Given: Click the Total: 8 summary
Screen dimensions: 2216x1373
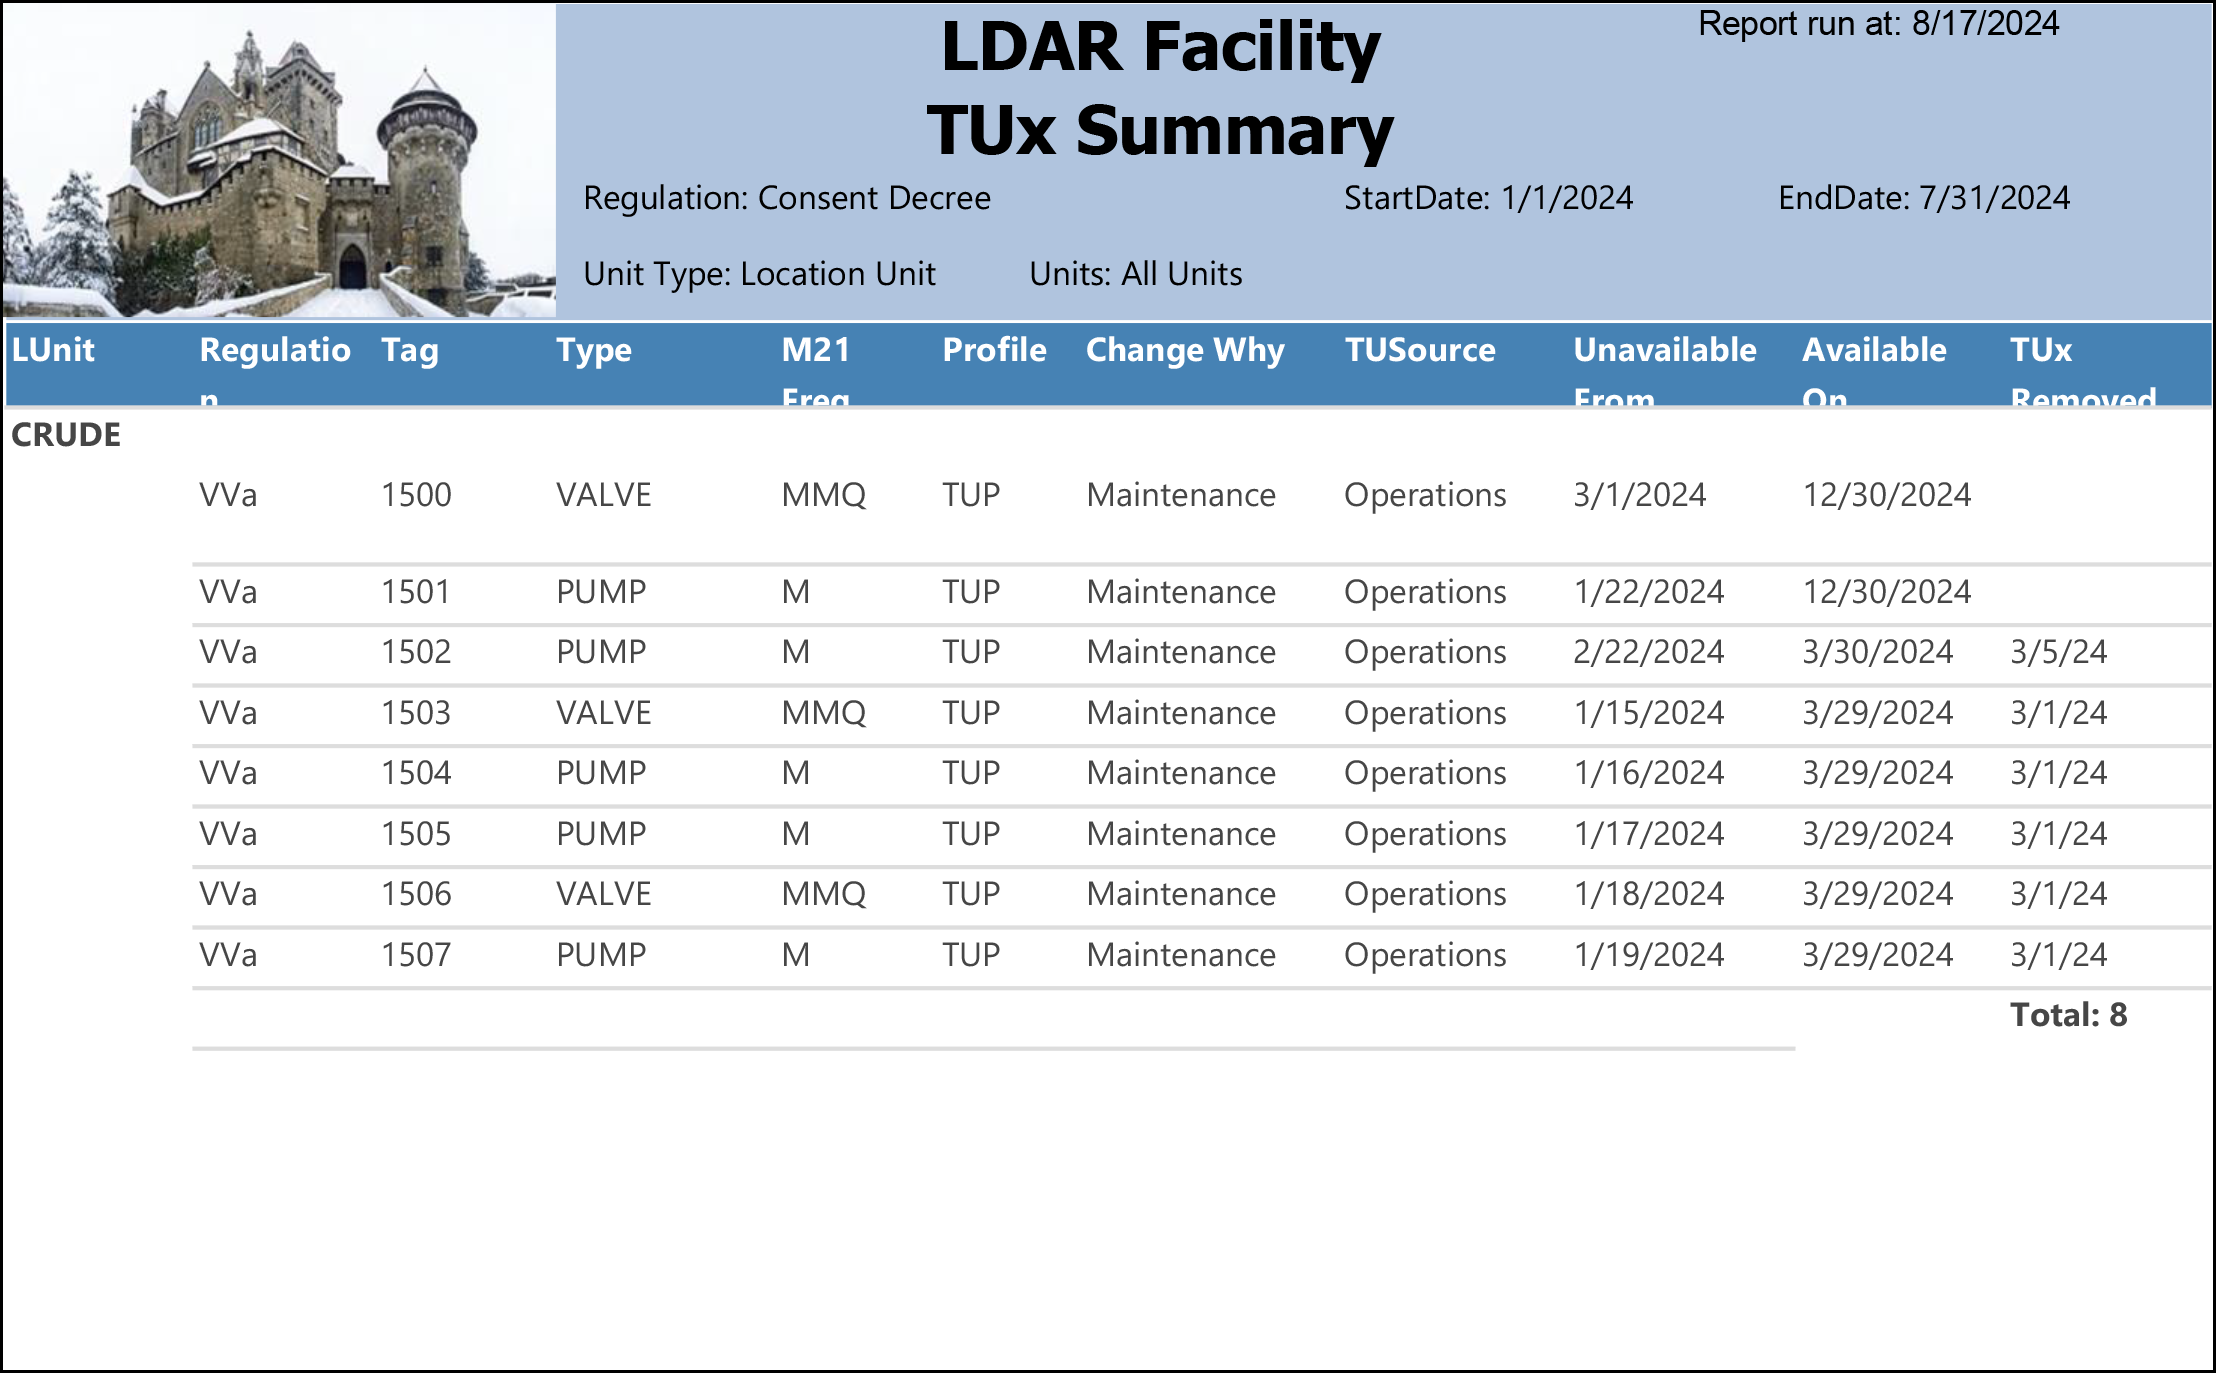Looking at the screenshot, I should 2069,1015.
